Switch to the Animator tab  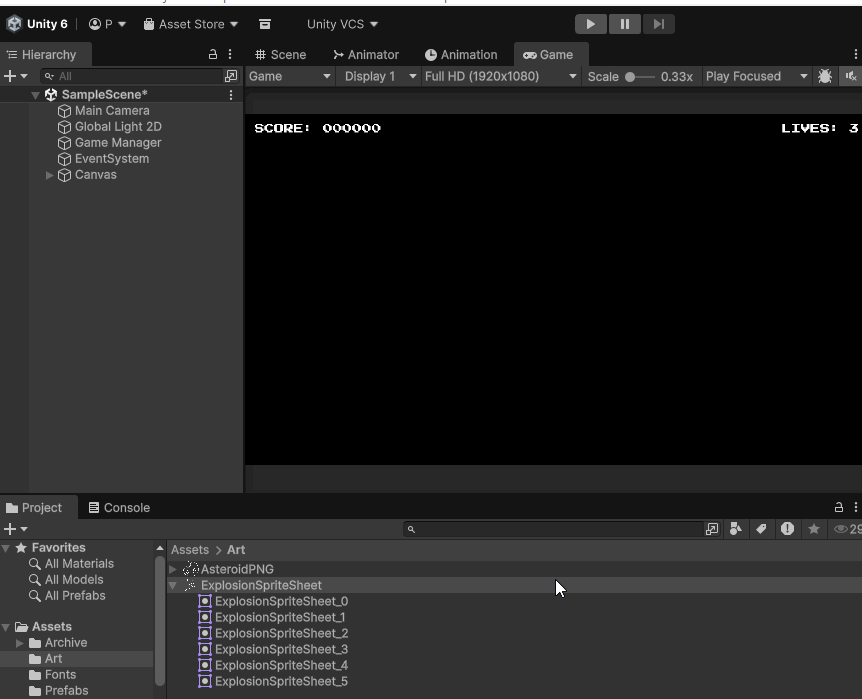pyautogui.click(x=366, y=55)
